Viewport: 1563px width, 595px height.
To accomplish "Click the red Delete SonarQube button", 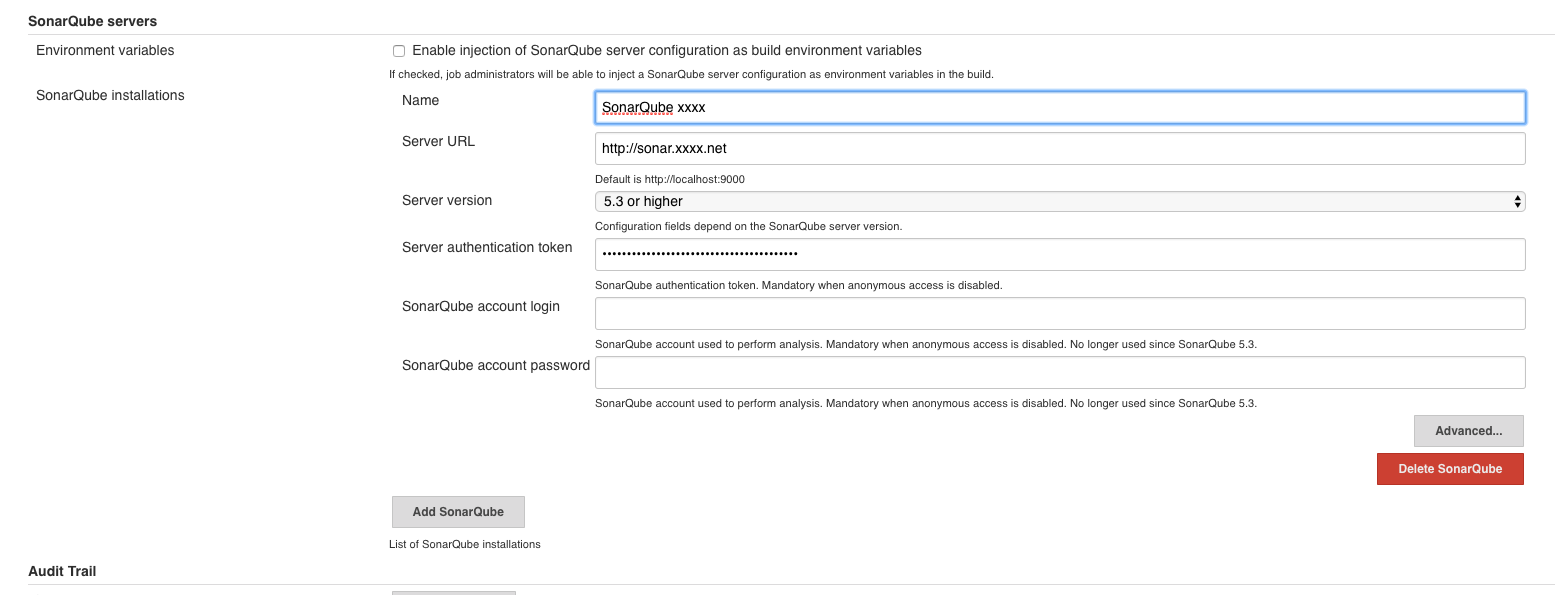I will (1450, 469).
